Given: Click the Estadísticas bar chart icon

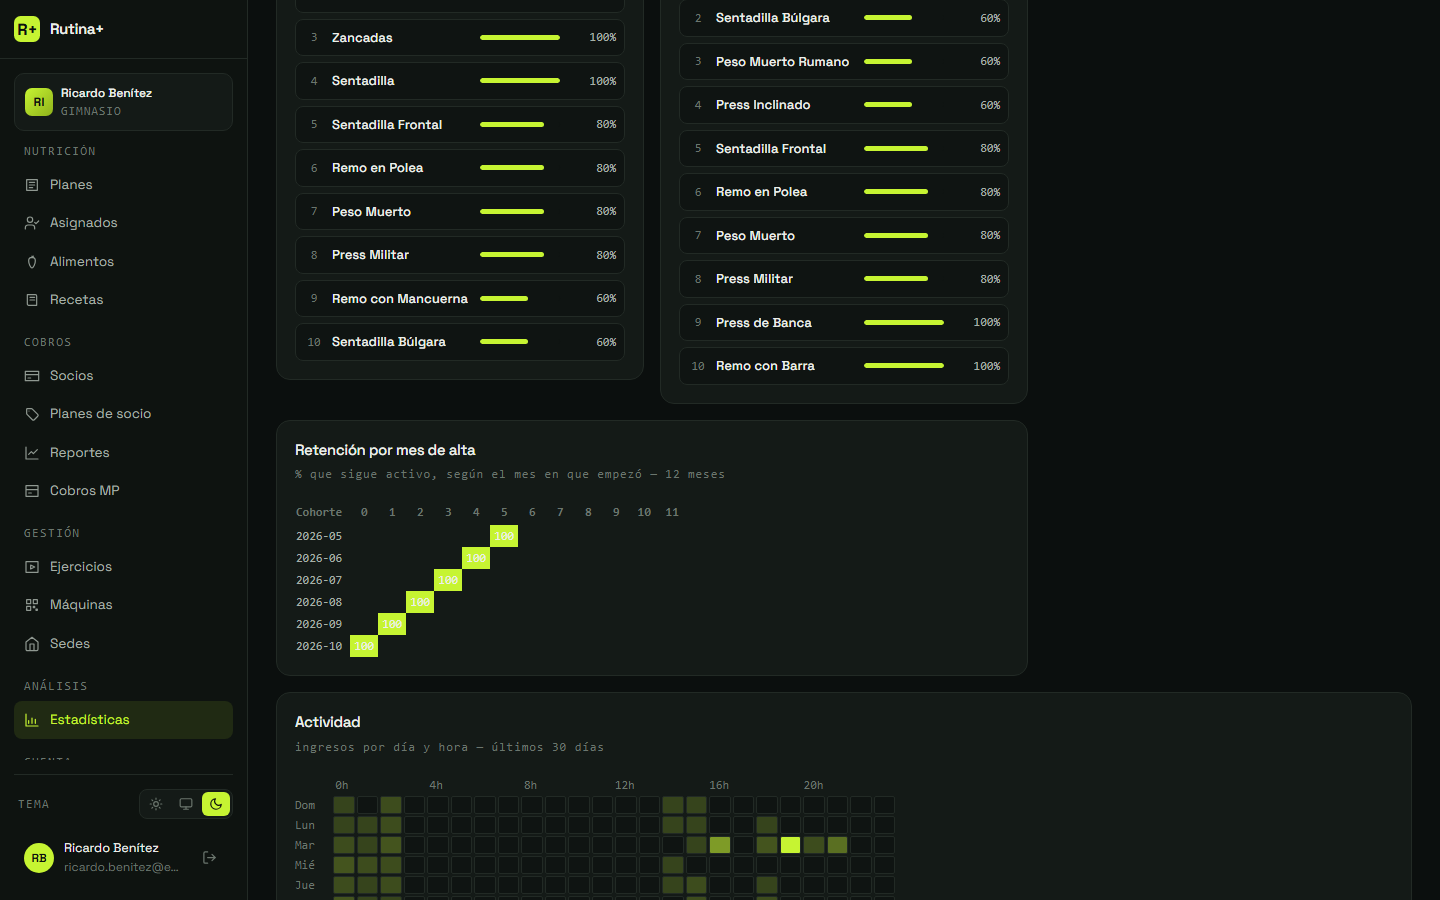Looking at the screenshot, I should point(32,720).
